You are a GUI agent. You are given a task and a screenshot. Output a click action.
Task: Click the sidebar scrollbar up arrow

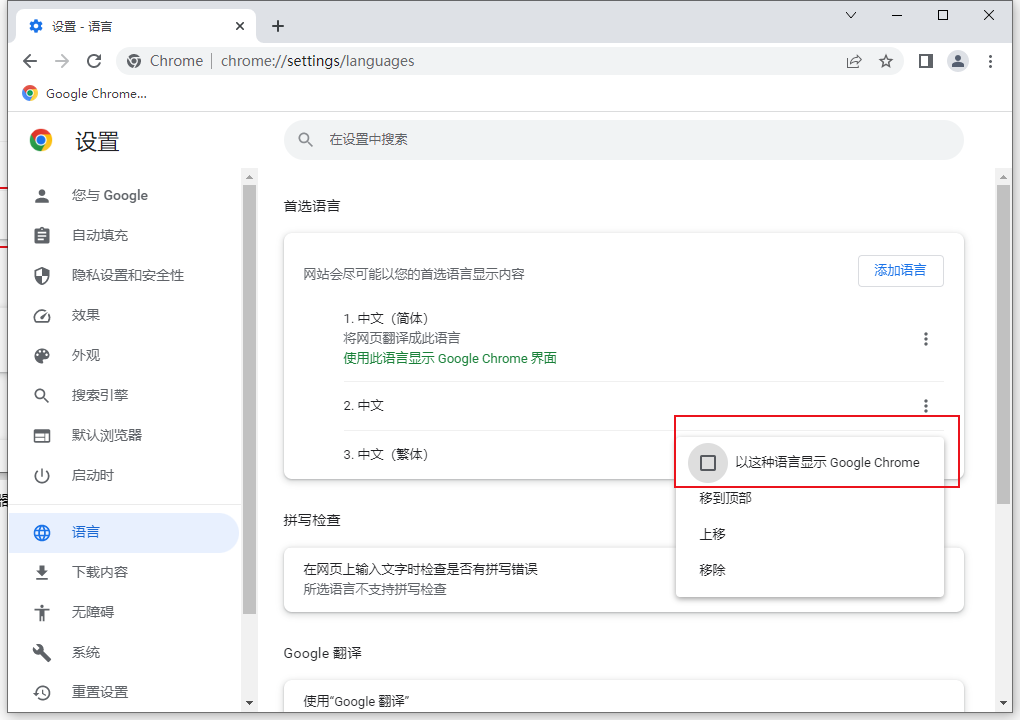(249, 177)
